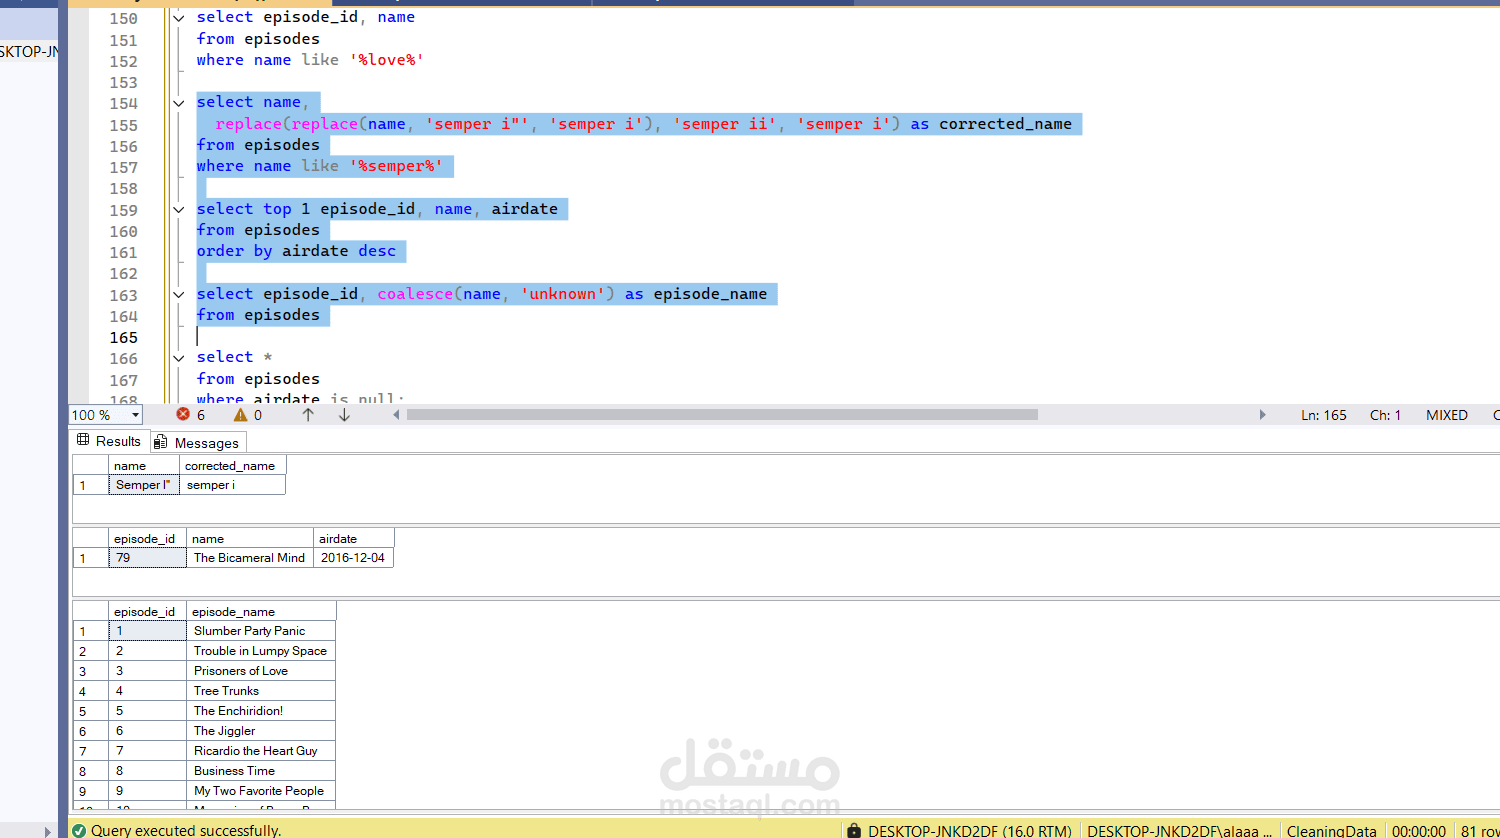Collapse the select top 1 block at line 159
The image size is (1500, 838).
point(179,209)
